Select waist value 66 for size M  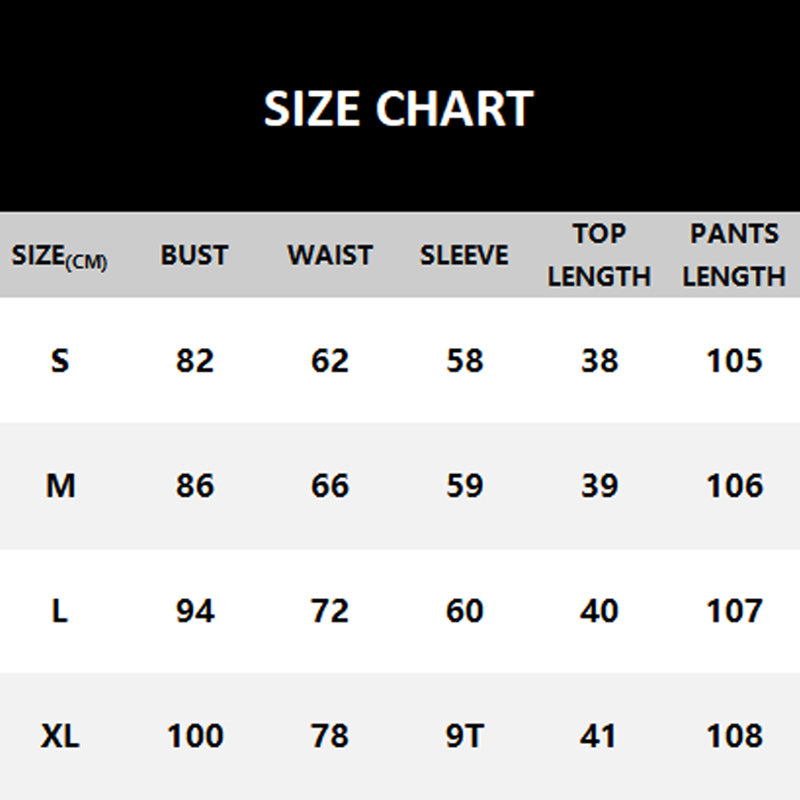pos(330,486)
